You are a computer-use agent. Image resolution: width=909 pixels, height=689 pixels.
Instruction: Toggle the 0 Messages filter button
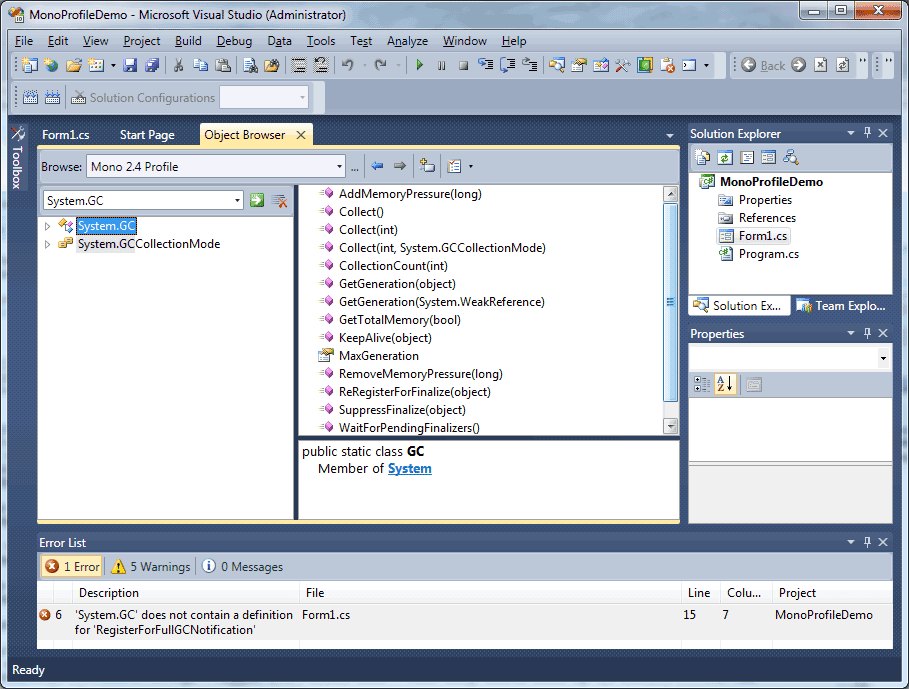pyautogui.click(x=243, y=567)
